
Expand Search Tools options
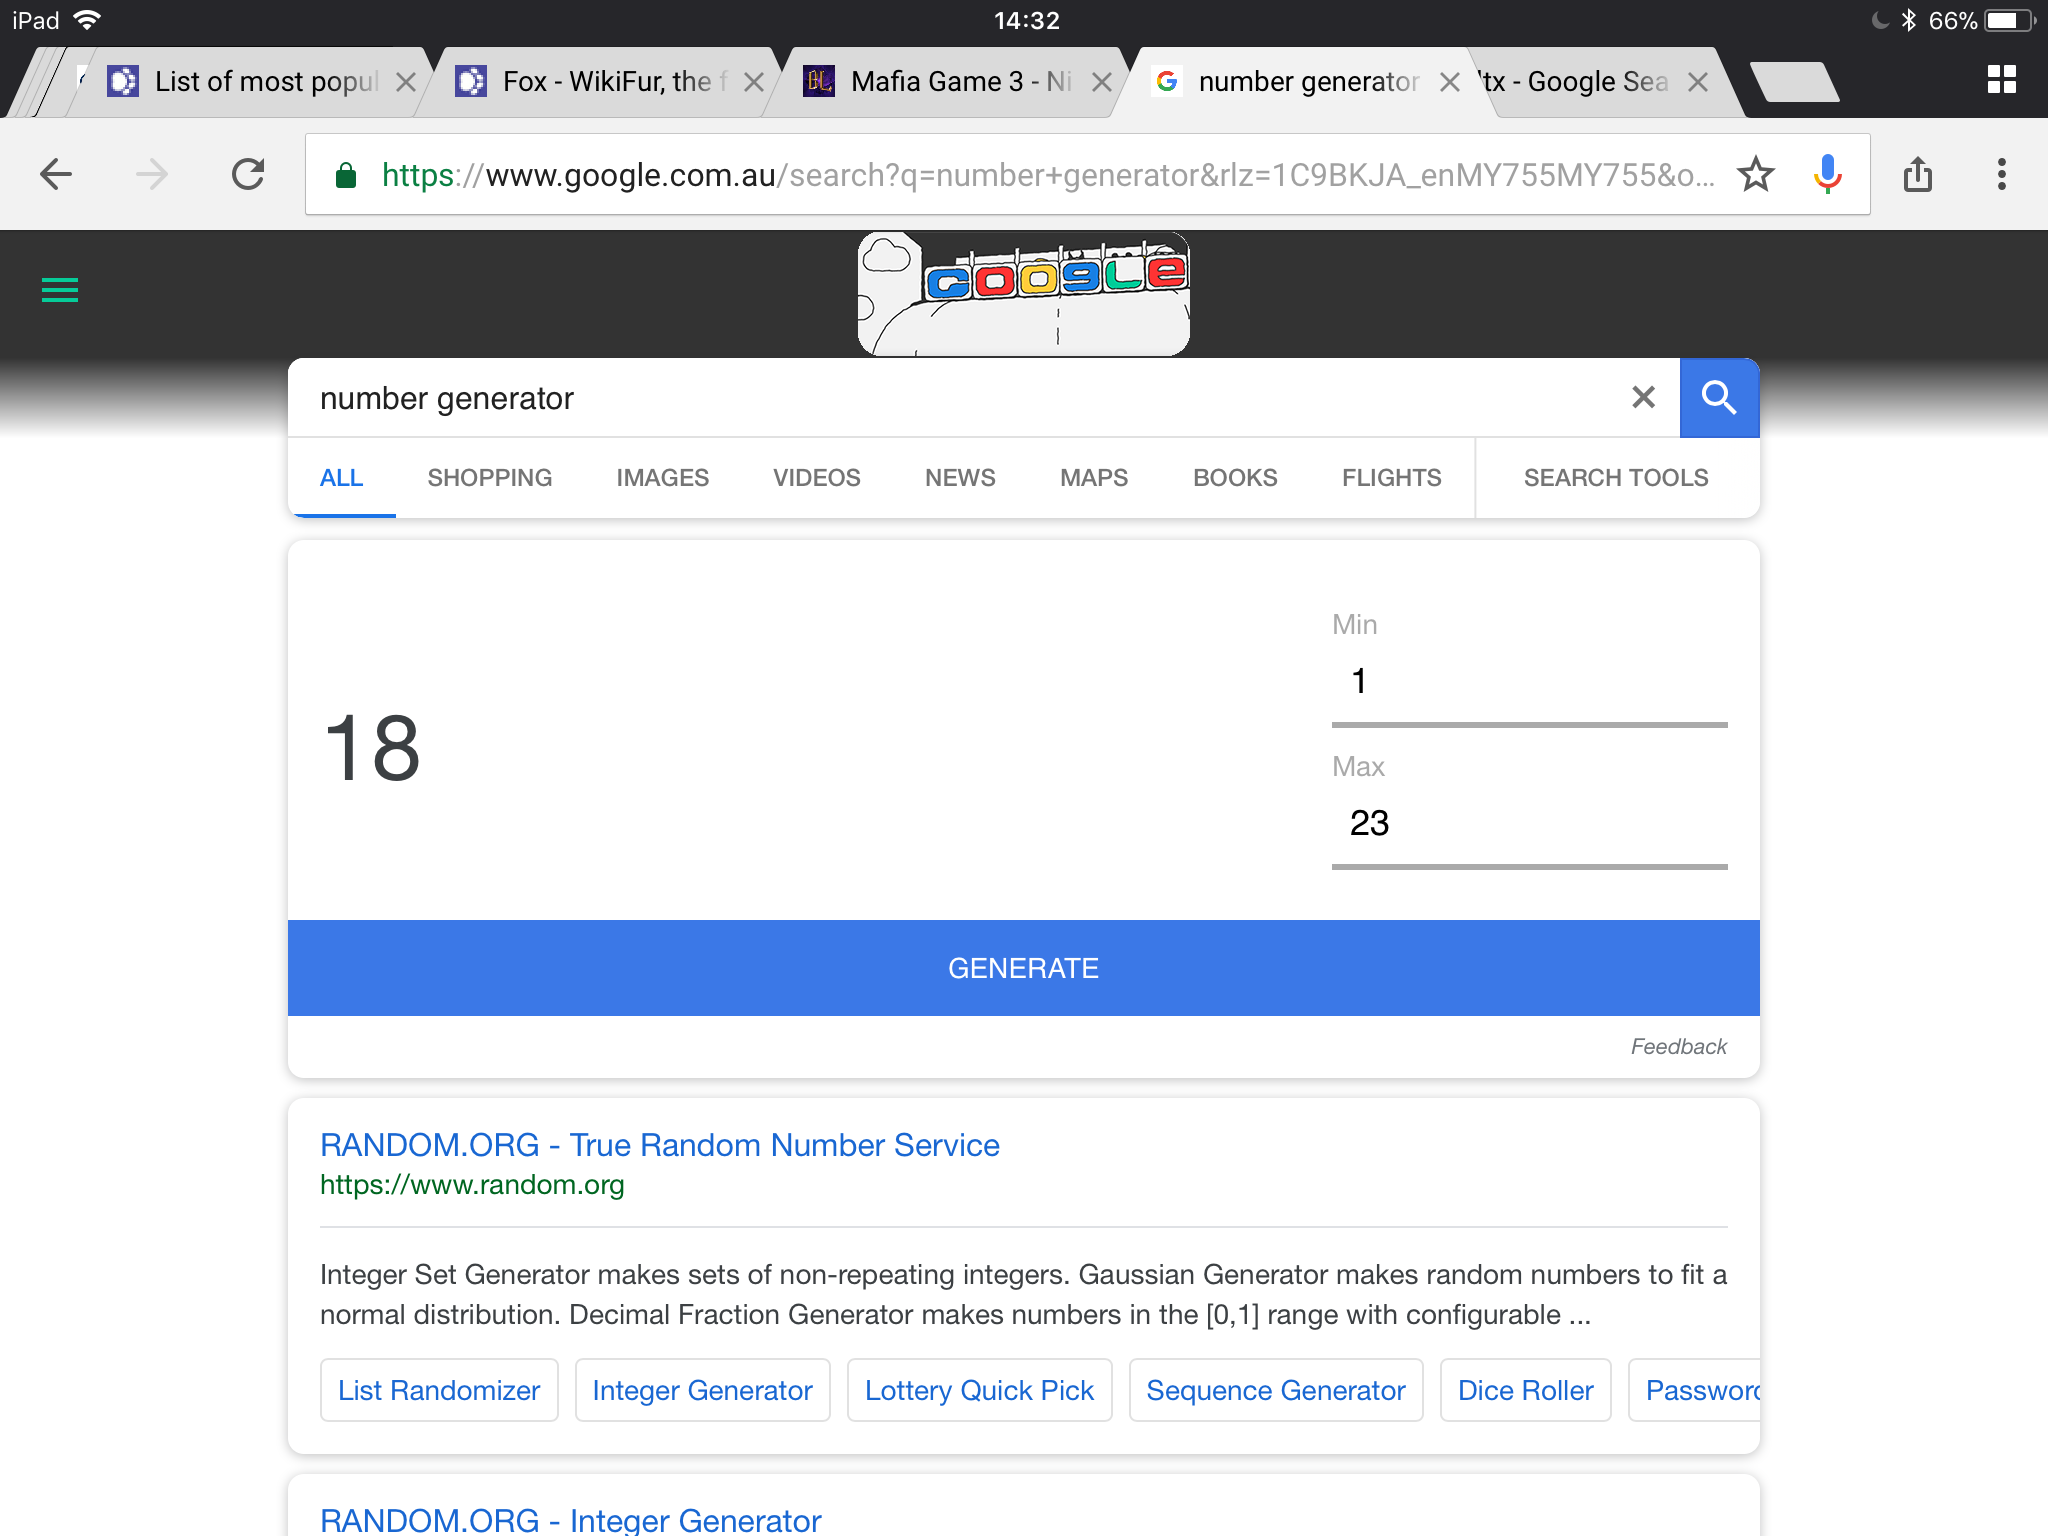pos(1616,478)
